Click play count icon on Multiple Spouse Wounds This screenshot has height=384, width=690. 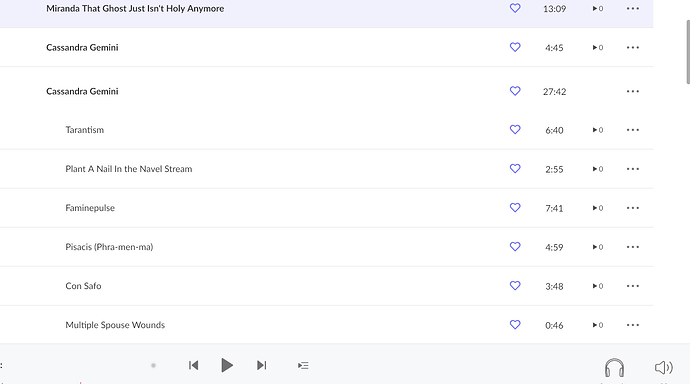(598, 325)
